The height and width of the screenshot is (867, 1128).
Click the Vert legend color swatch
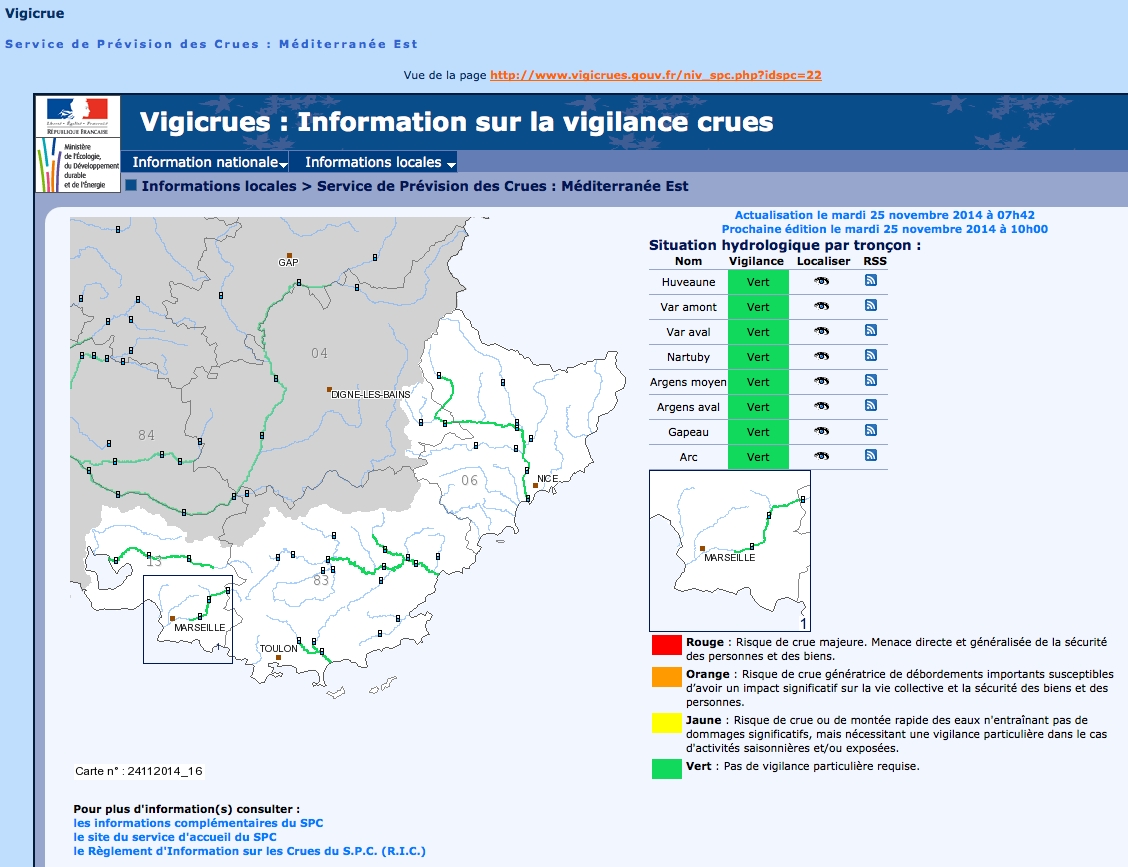667,769
